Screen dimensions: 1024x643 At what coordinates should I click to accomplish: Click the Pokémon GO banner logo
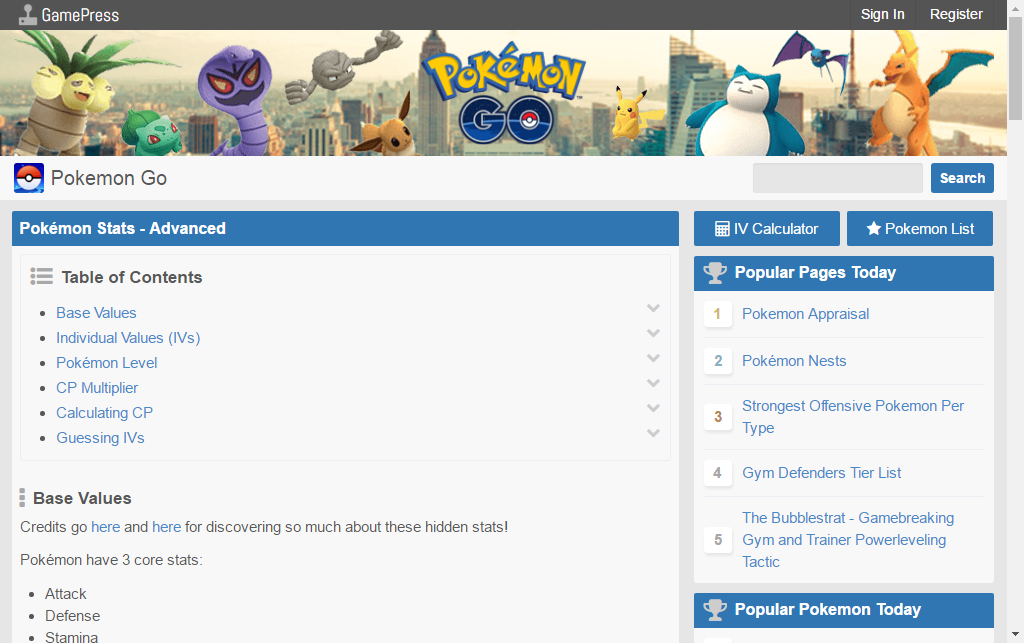pyautogui.click(x=504, y=93)
